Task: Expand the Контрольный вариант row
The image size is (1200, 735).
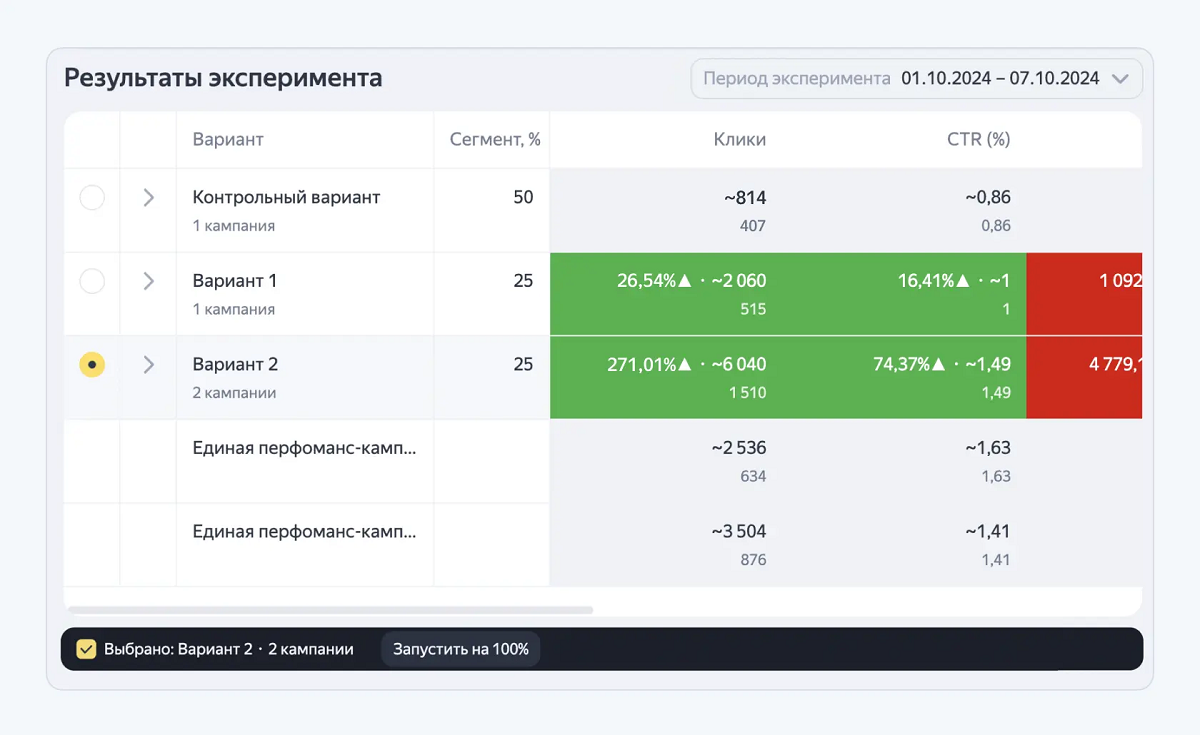Action: pyautogui.click(x=148, y=197)
